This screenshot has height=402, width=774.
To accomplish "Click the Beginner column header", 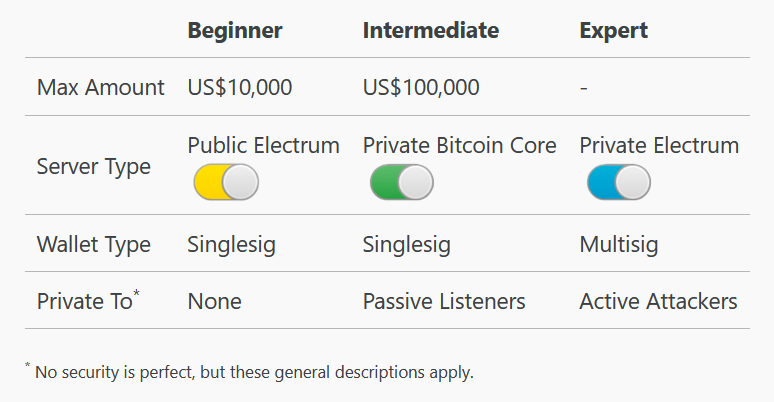I will (235, 30).
